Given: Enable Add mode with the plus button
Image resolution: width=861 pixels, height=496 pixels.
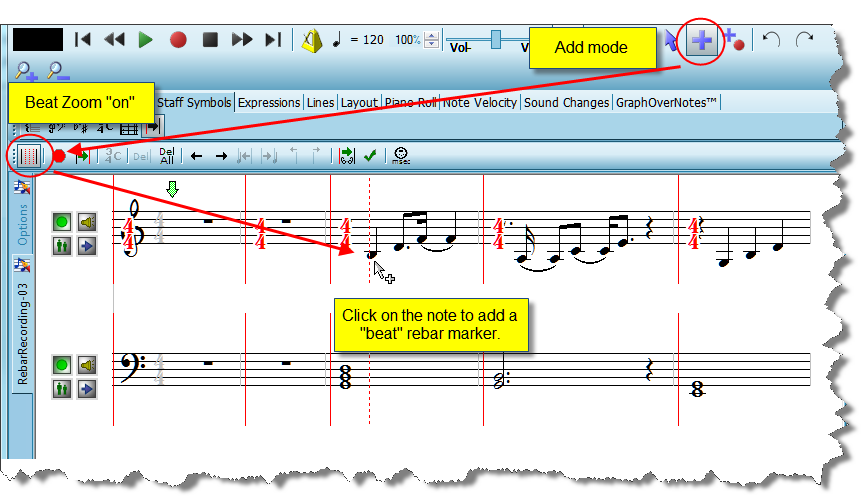Looking at the screenshot, I should tap(703, 41).
